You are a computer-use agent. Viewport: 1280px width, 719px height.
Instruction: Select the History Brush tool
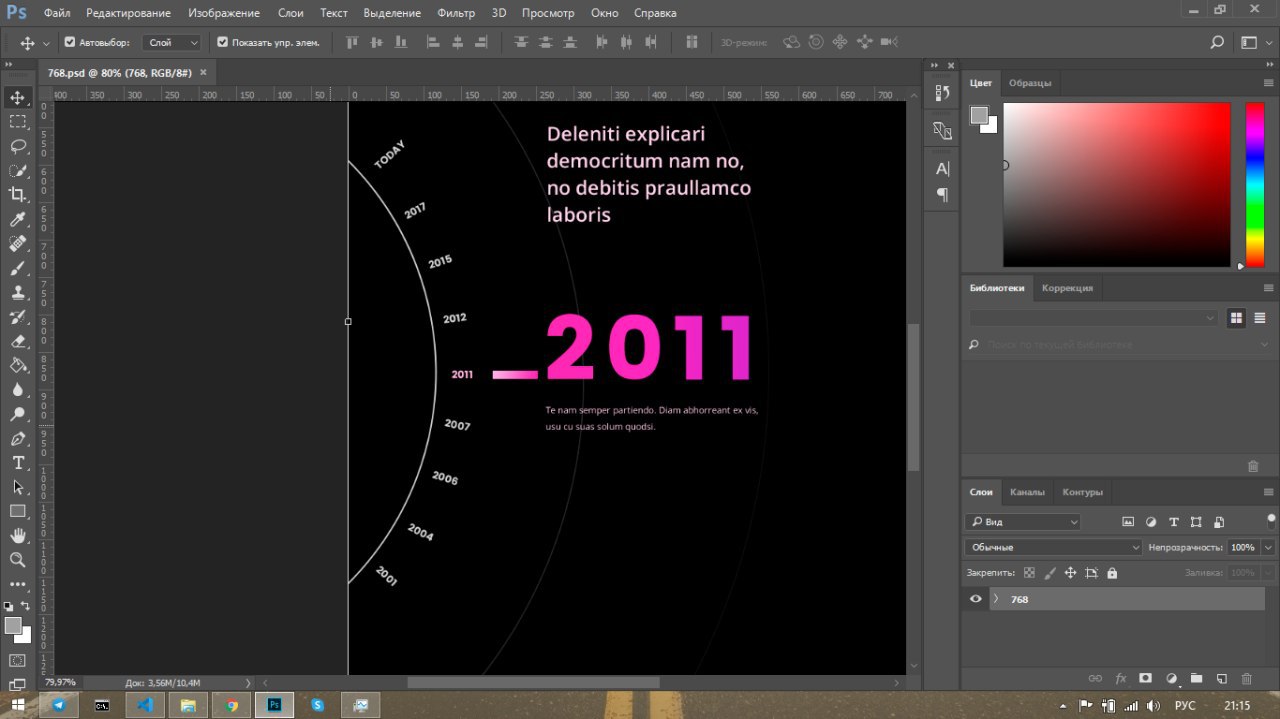tap(17, 317)
